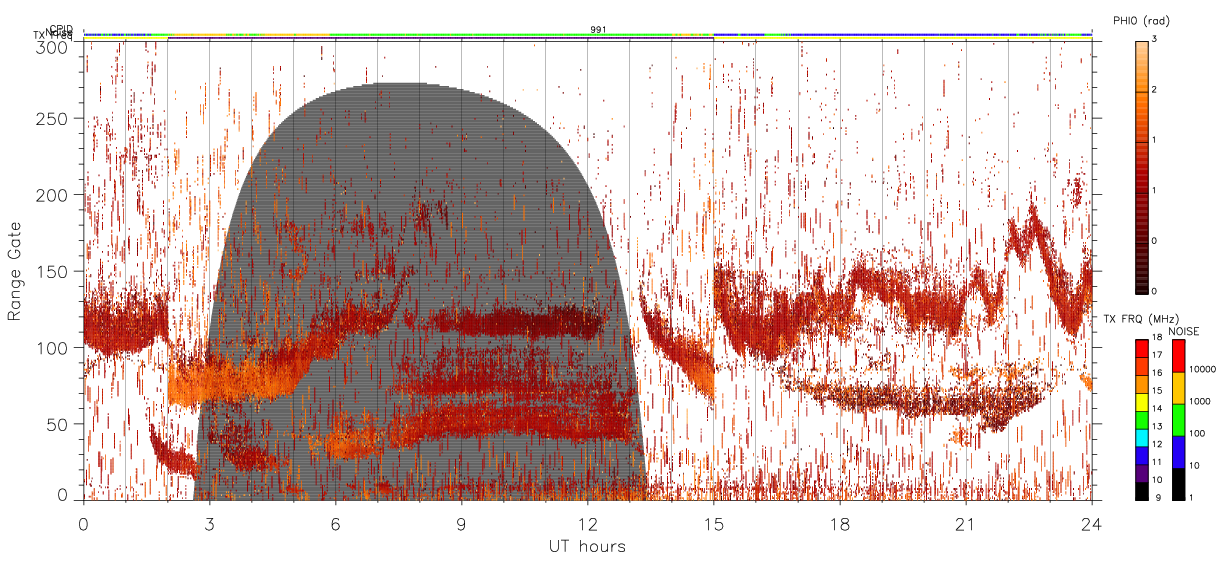Click the 'UT hours' x-axis title

(x=587, y=546)
